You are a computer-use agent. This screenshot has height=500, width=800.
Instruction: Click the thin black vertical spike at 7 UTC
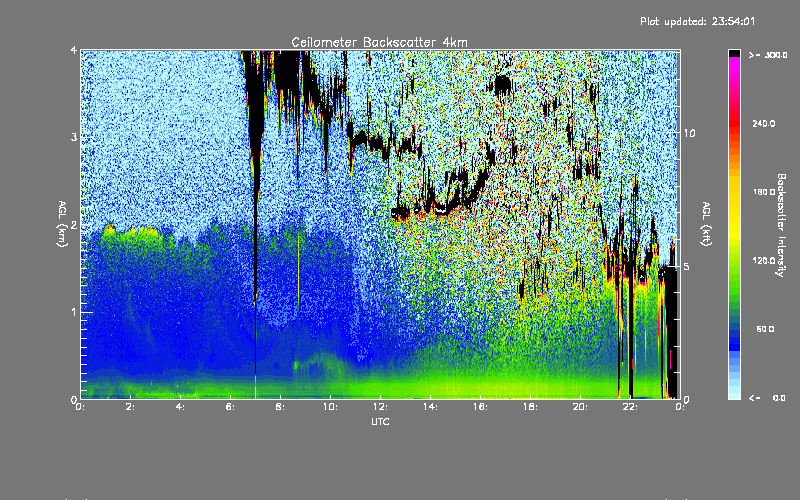click(256, 296)
